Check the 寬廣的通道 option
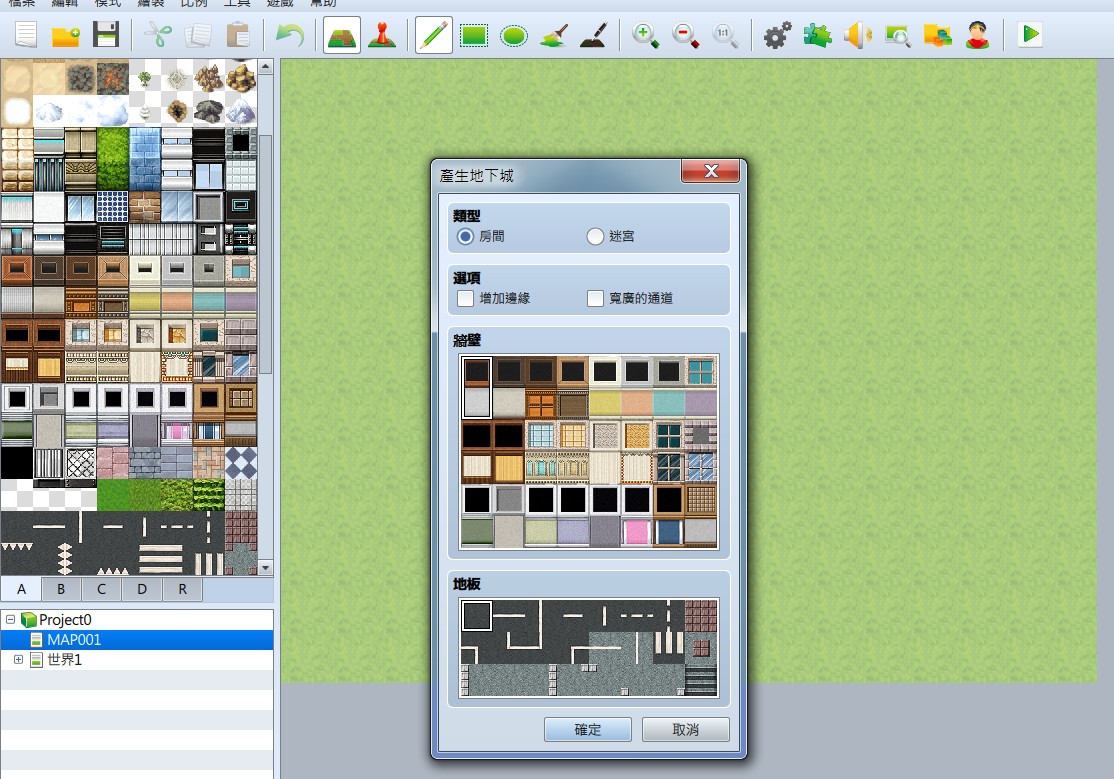The image size is (1114, 779). click(x=595, y=298)
